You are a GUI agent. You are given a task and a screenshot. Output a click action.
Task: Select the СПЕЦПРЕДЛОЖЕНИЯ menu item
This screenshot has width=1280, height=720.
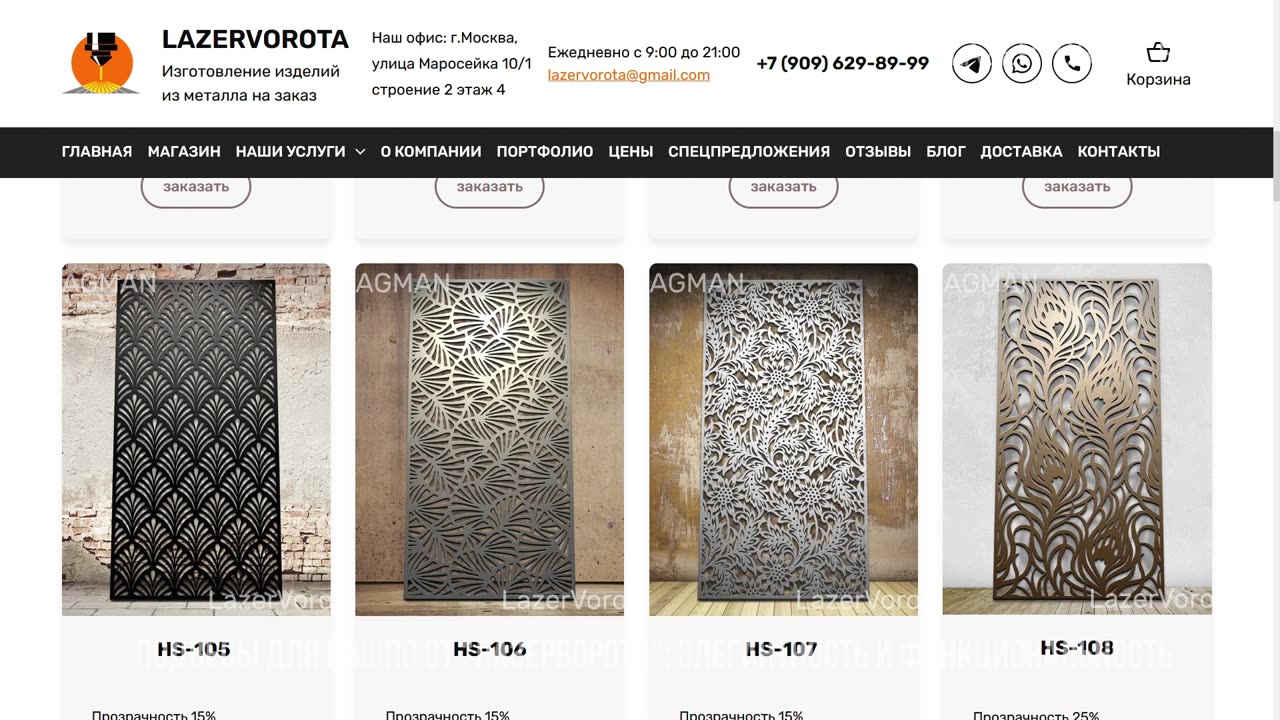749,152
